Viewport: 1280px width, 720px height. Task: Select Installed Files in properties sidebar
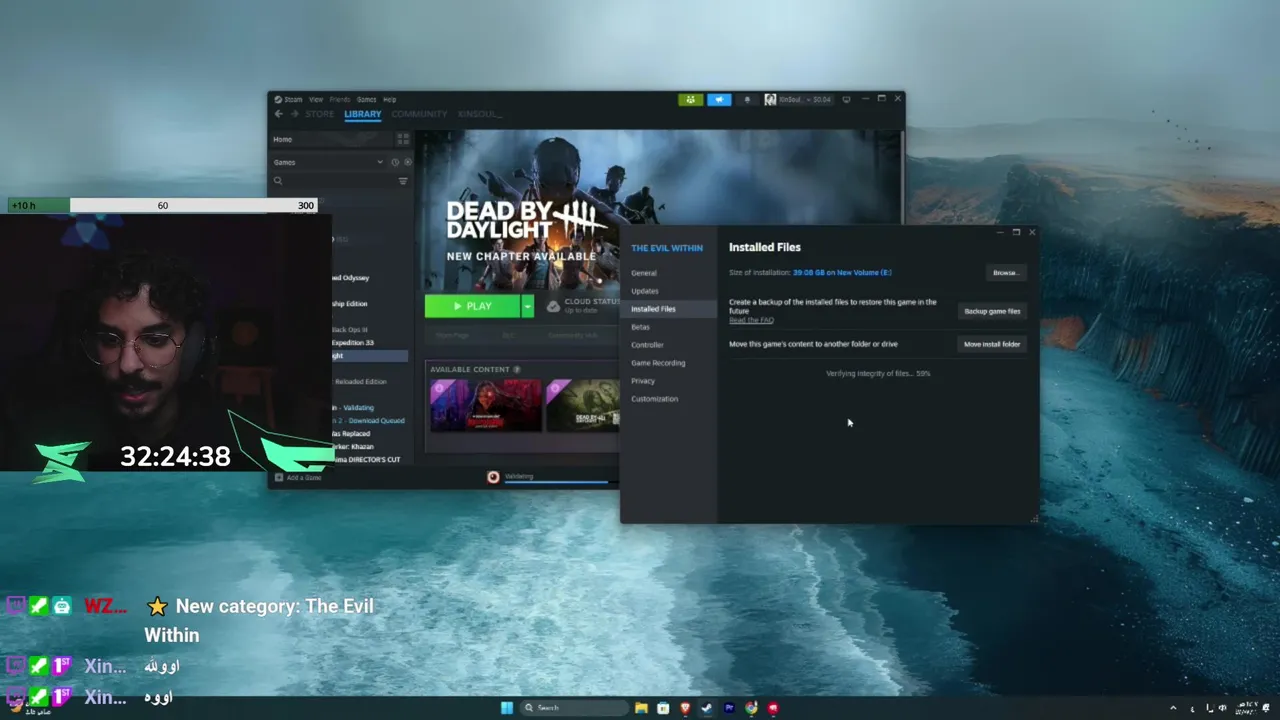pyautogui.click(x=669, y=309)
